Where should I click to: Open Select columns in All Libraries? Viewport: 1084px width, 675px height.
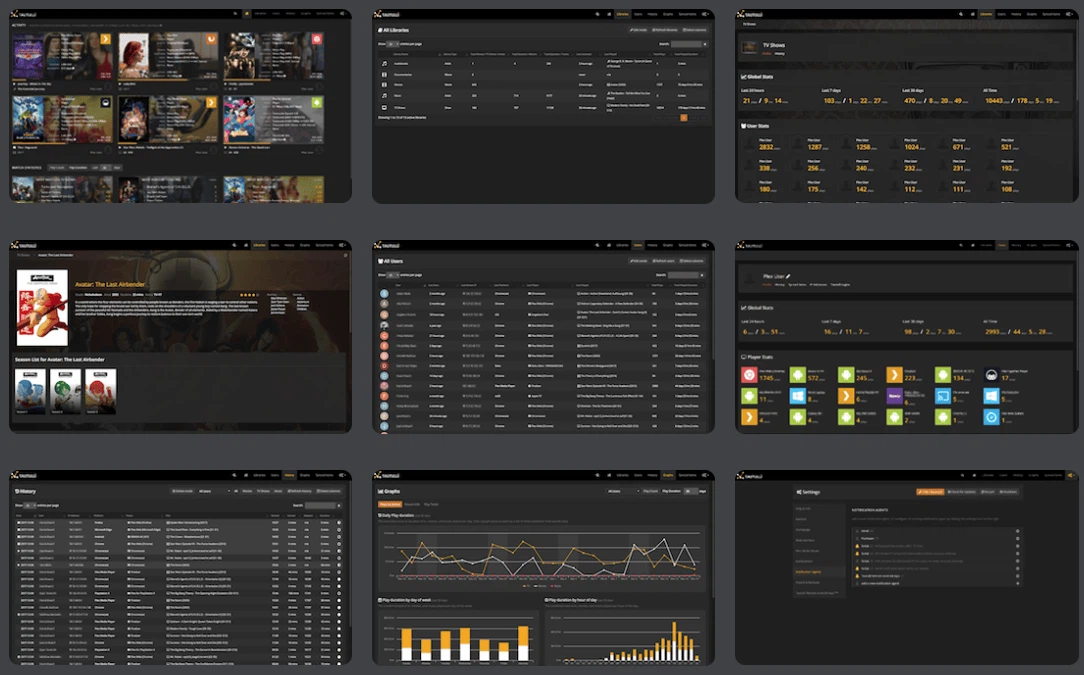click(694, 30)
